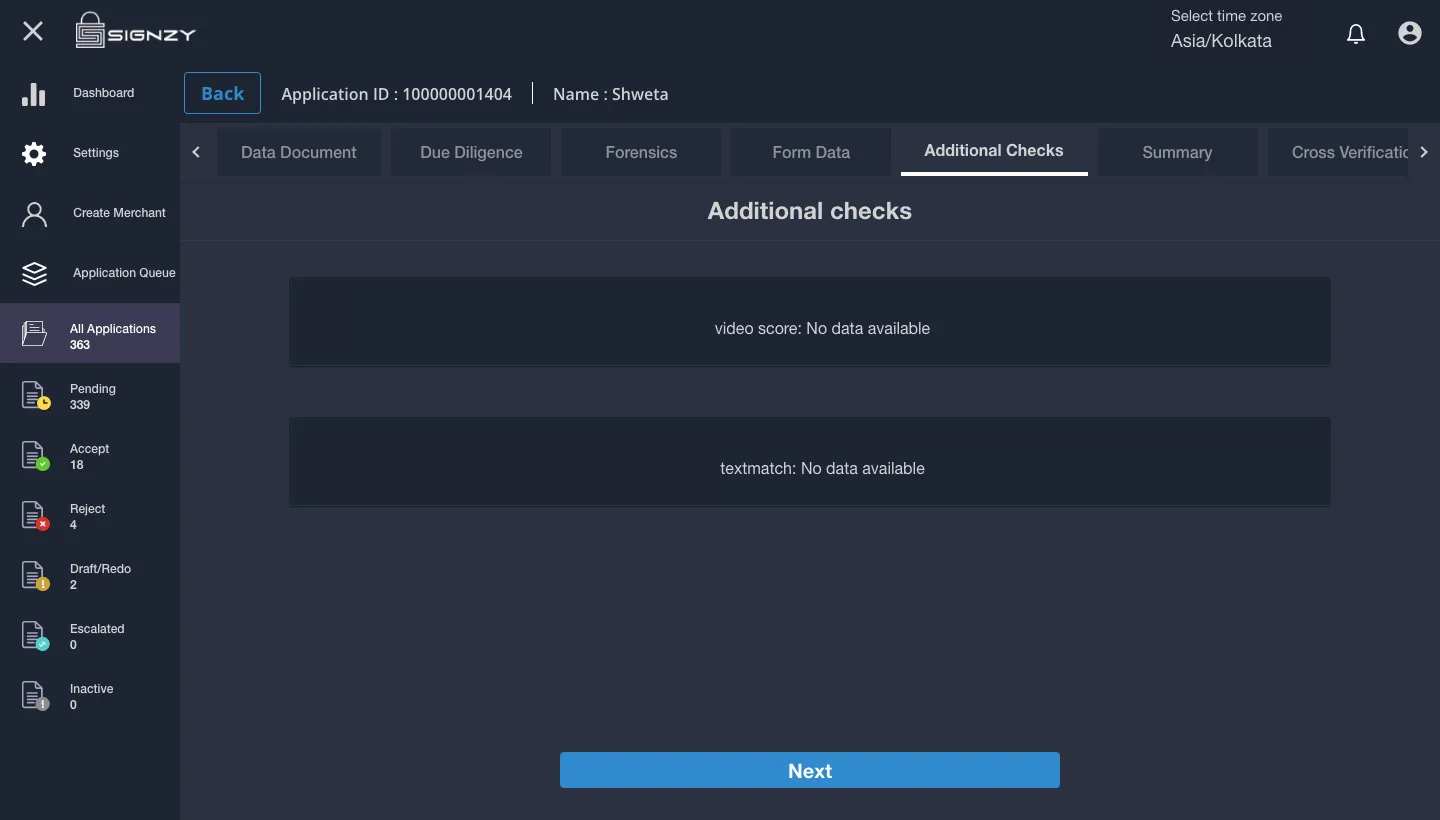
Task: Click the Pending document clock icon
Action: click(35, 395)
